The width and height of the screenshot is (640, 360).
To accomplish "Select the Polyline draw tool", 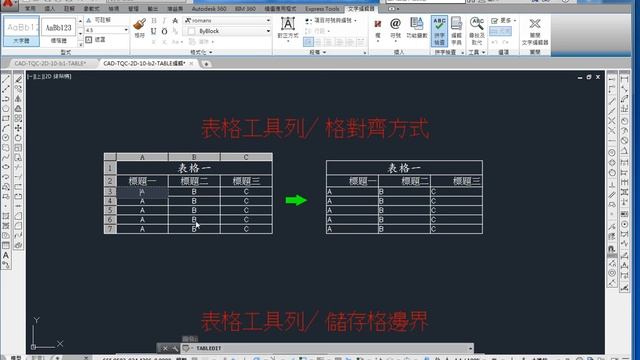I will [6, 99].
